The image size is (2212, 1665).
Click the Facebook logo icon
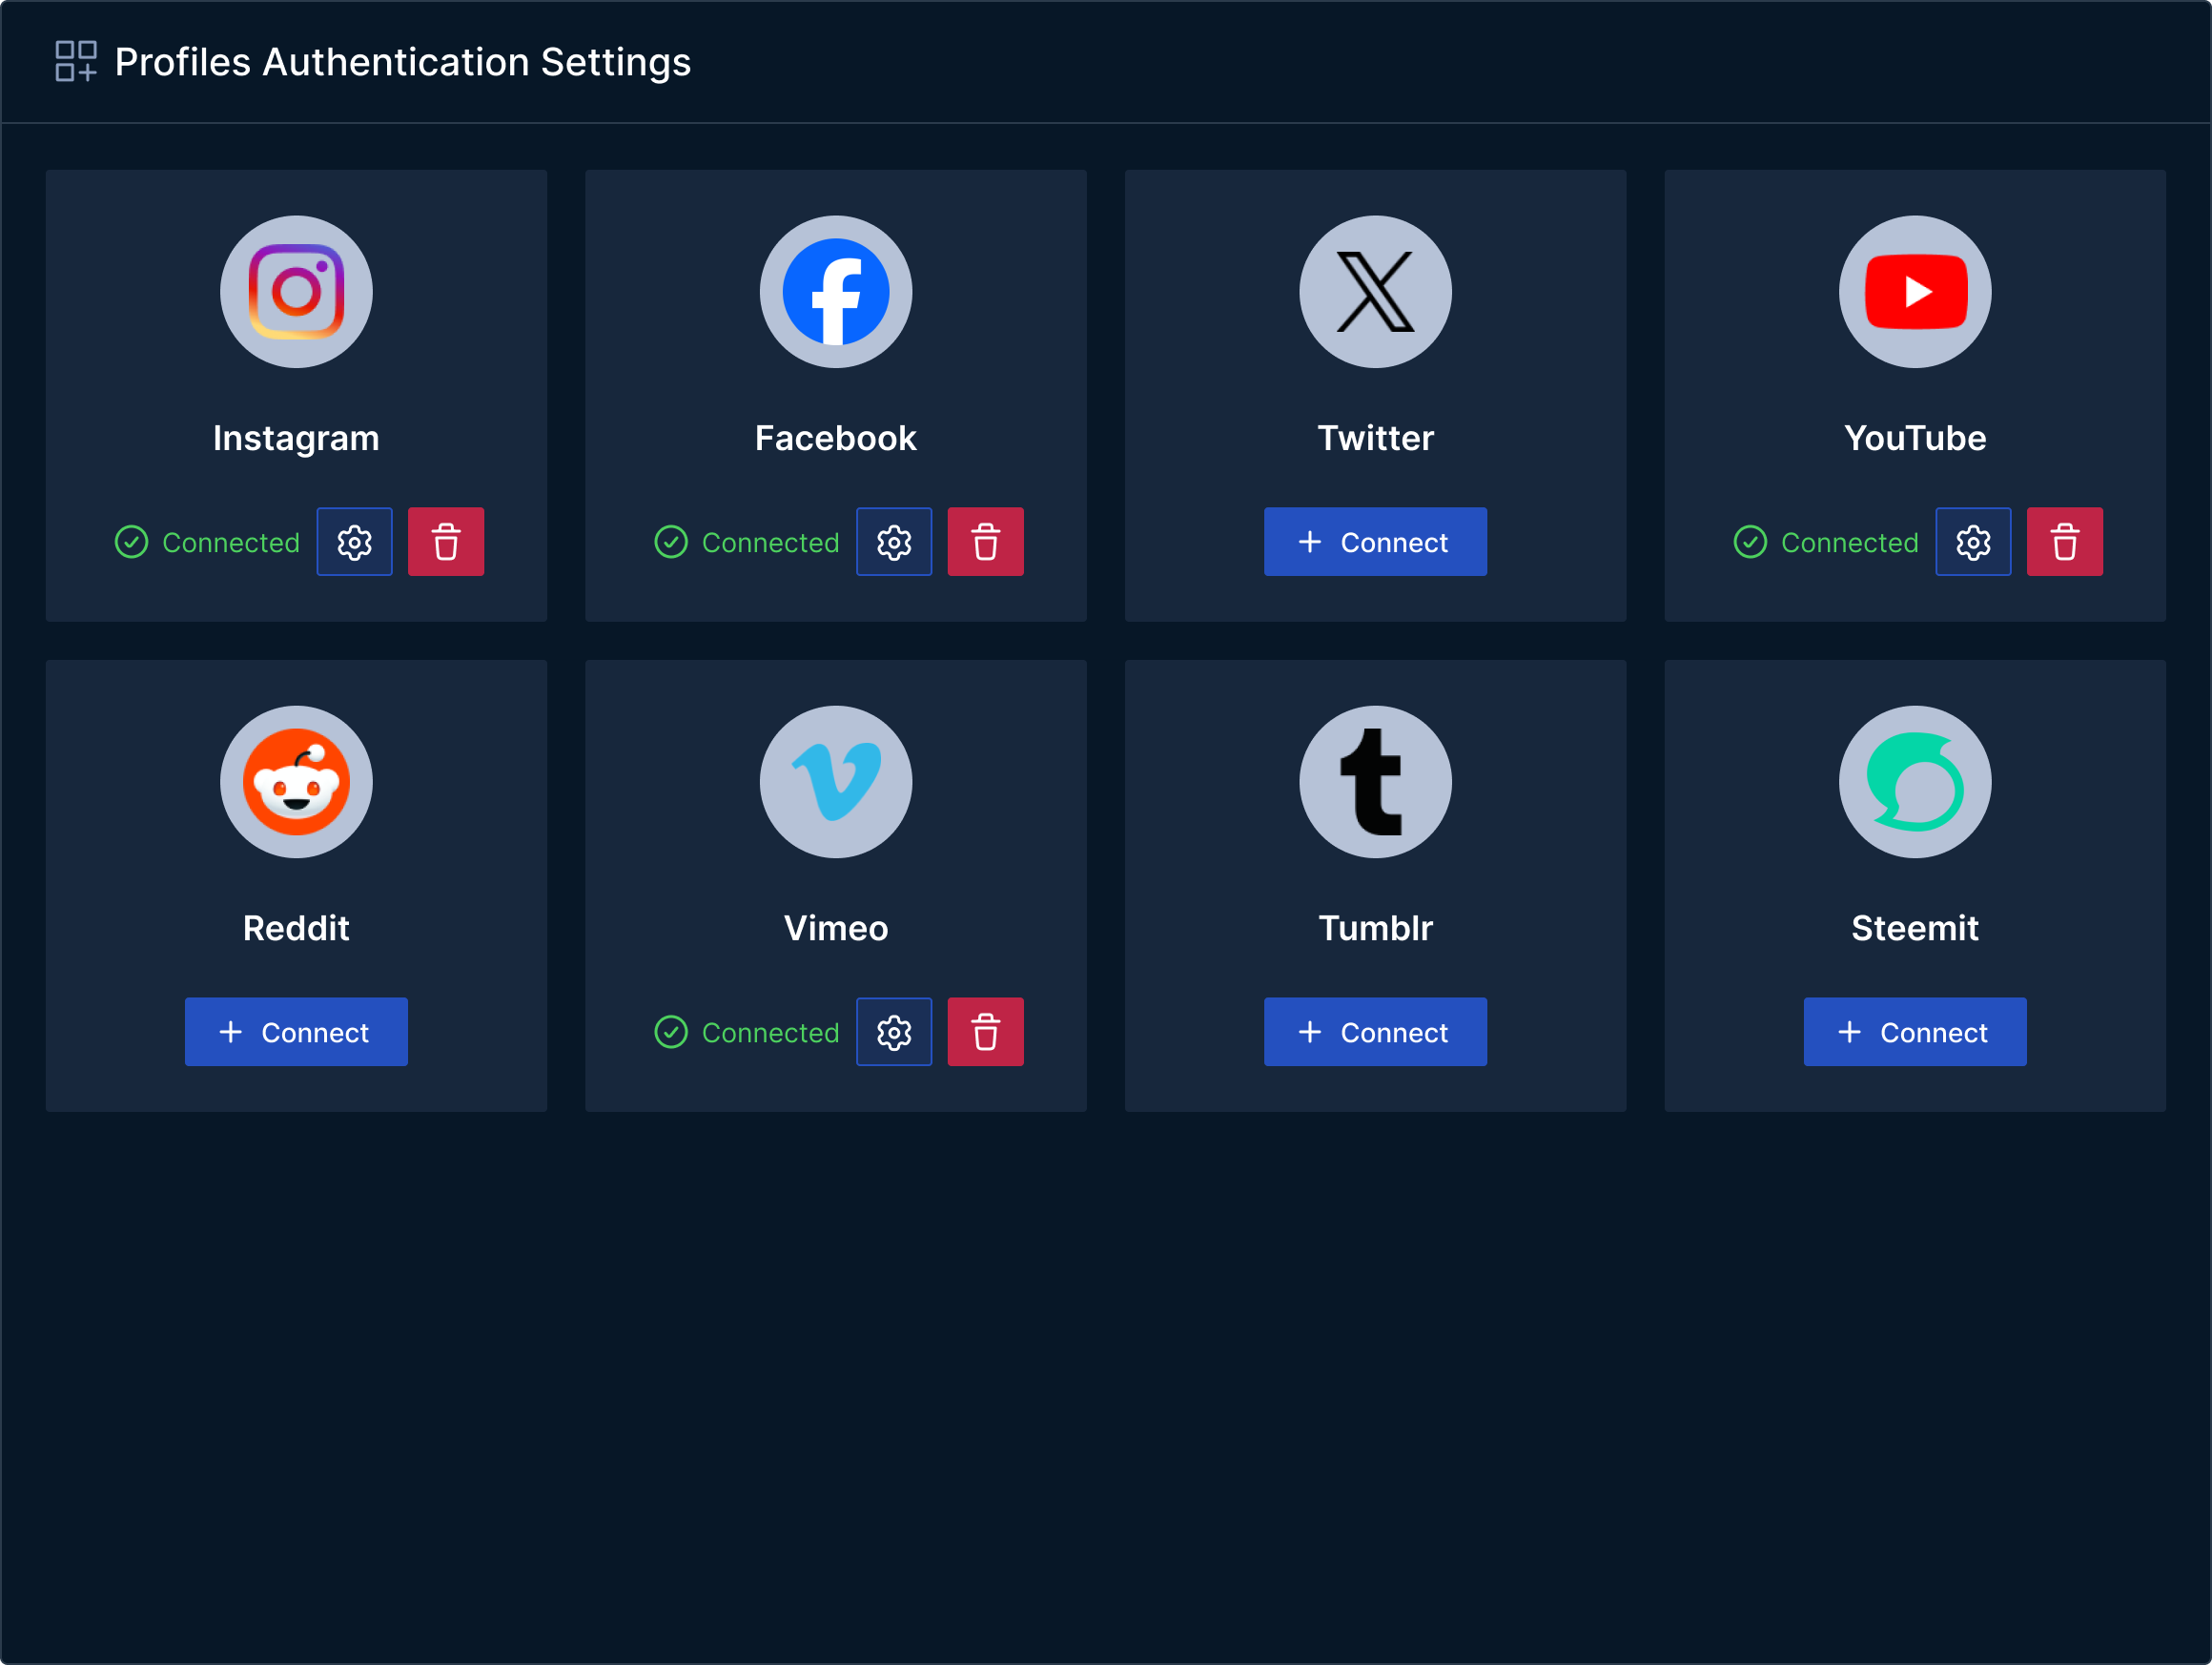coord(835,291)
